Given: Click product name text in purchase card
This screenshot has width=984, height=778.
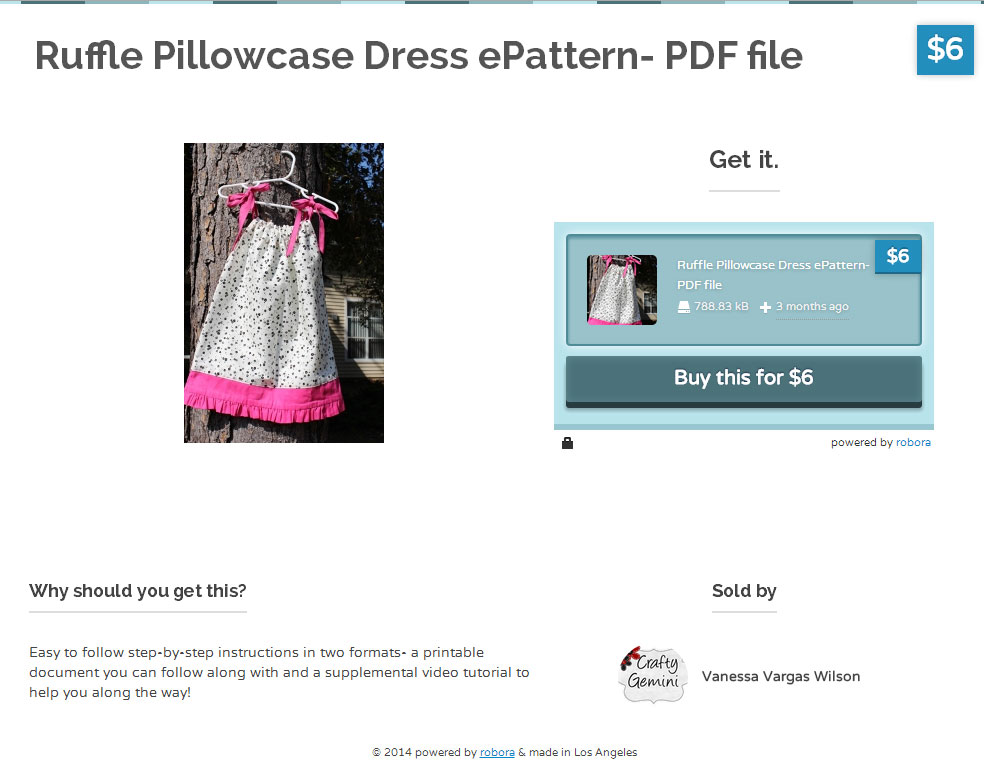Looking at the screenshot, I should tap(773, 275).
